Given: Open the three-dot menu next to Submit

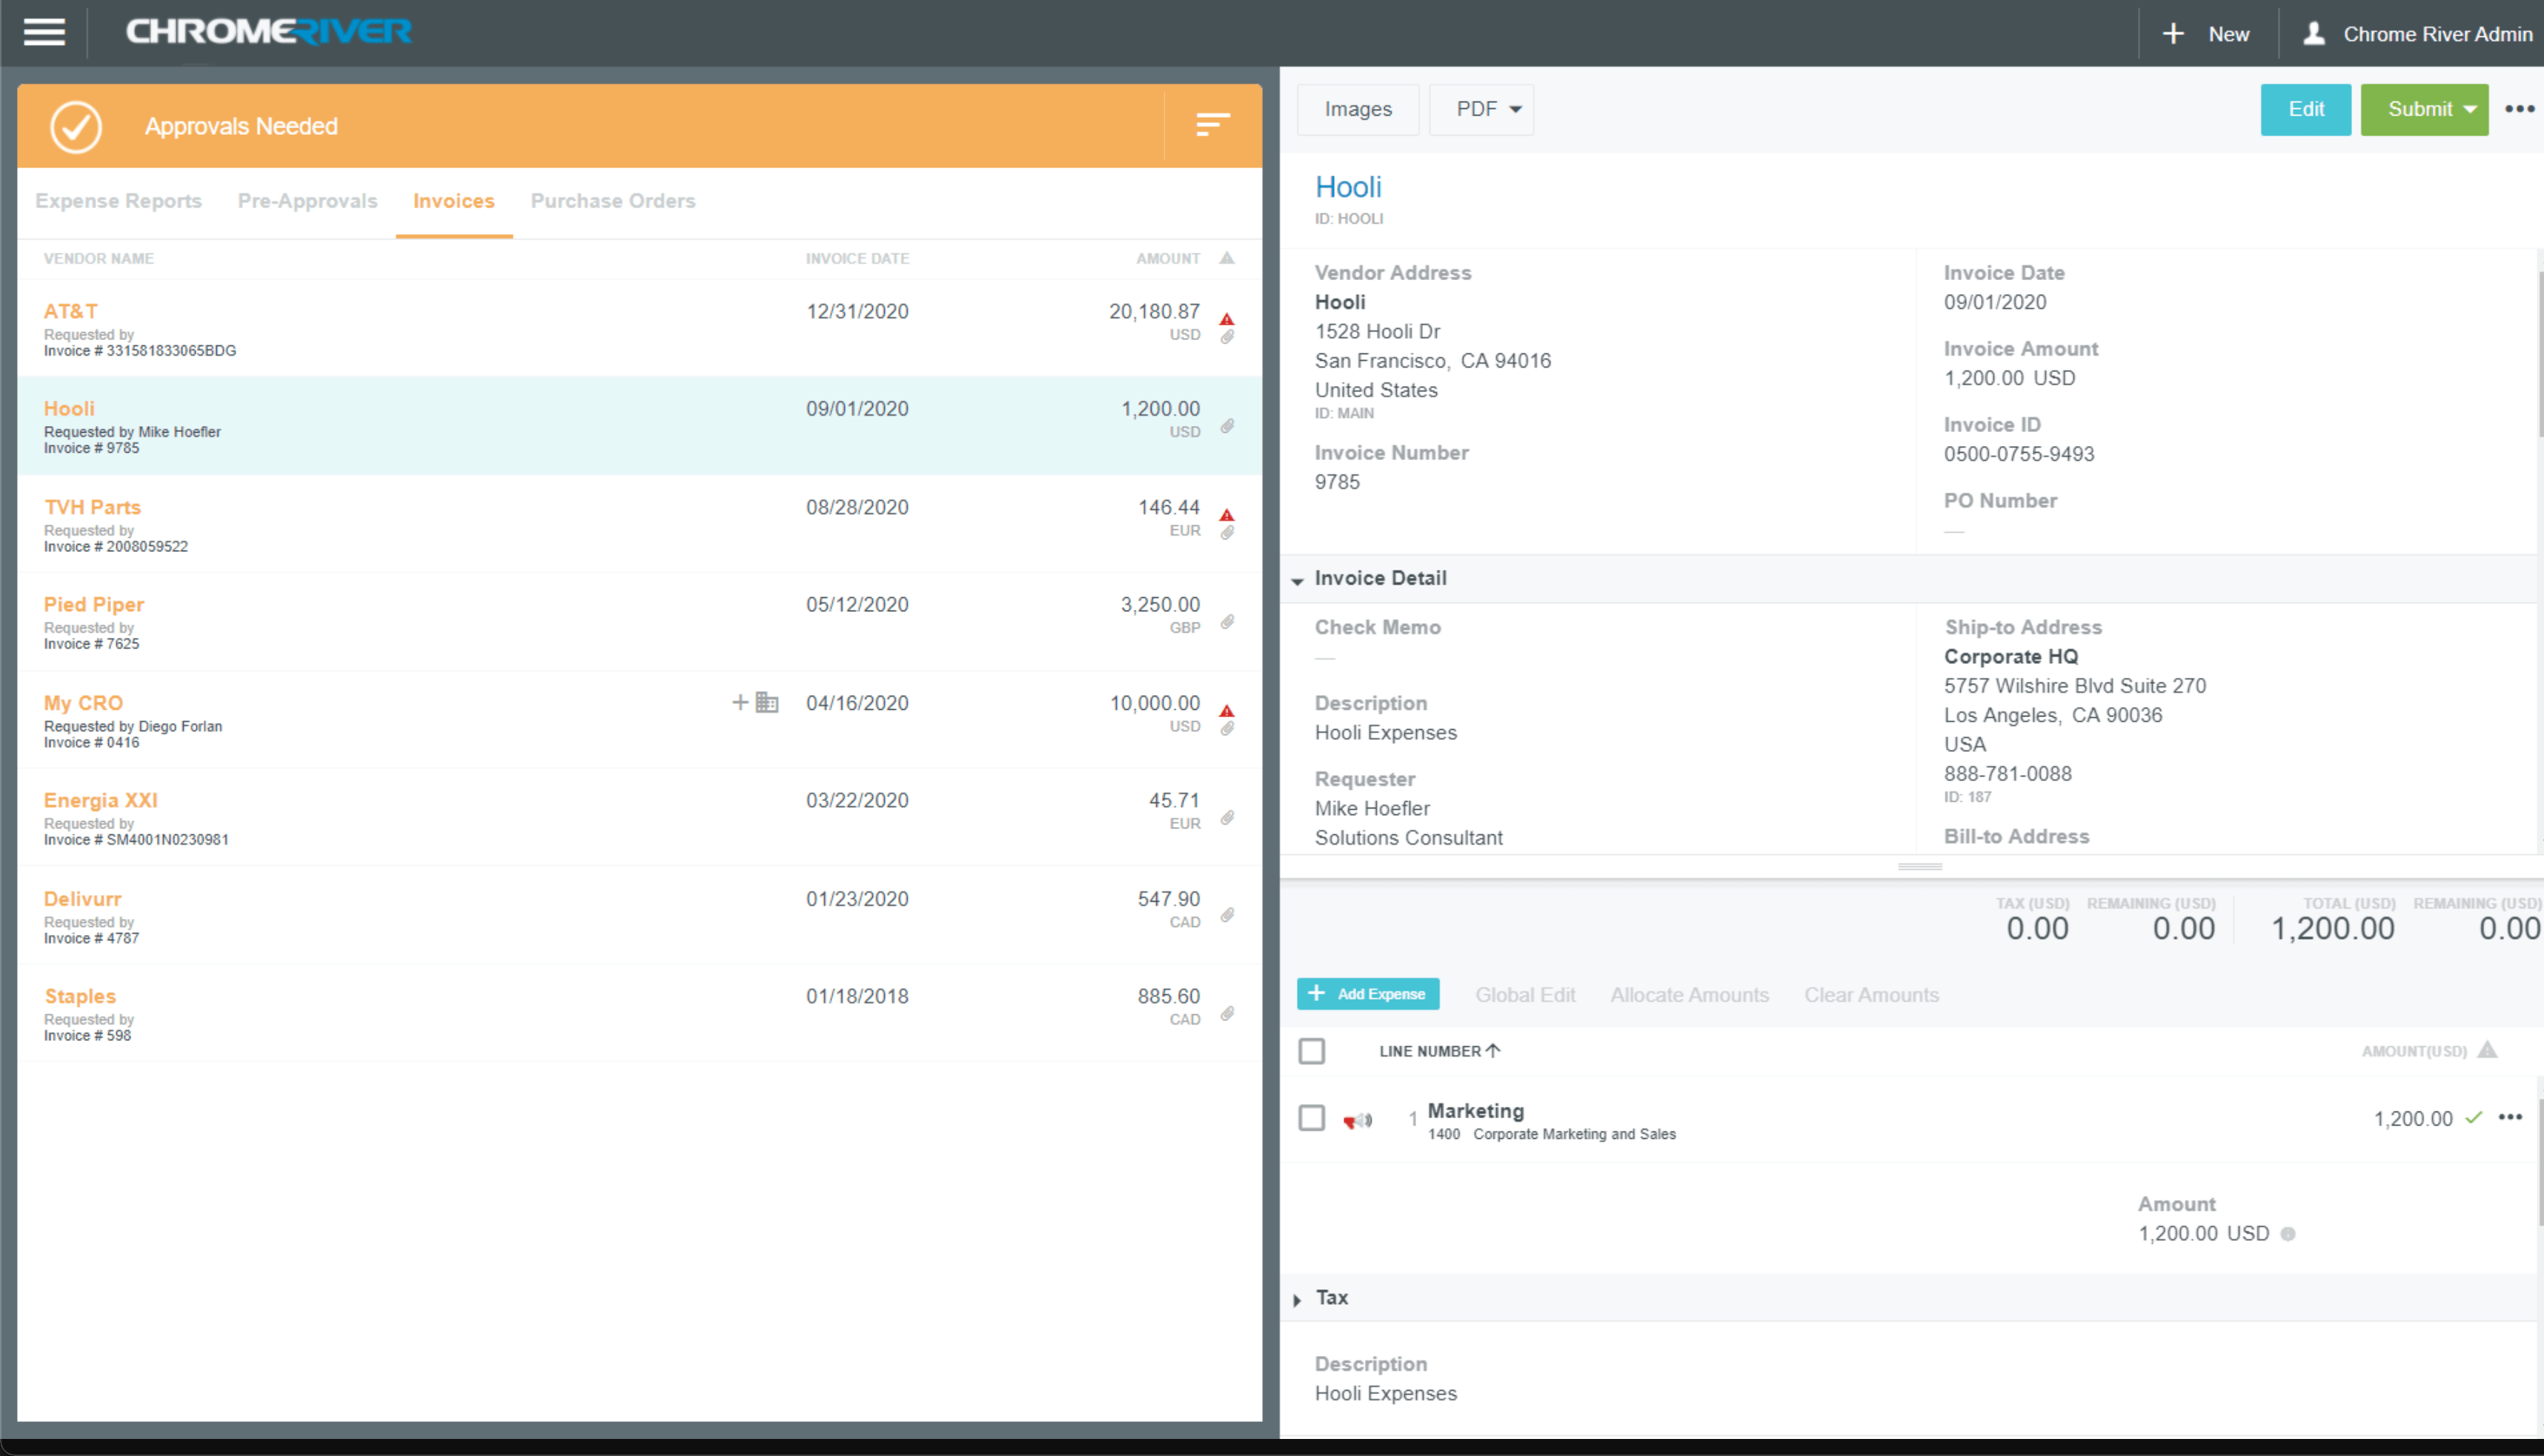Looking at the screenshot, I should pos(2519,109).
